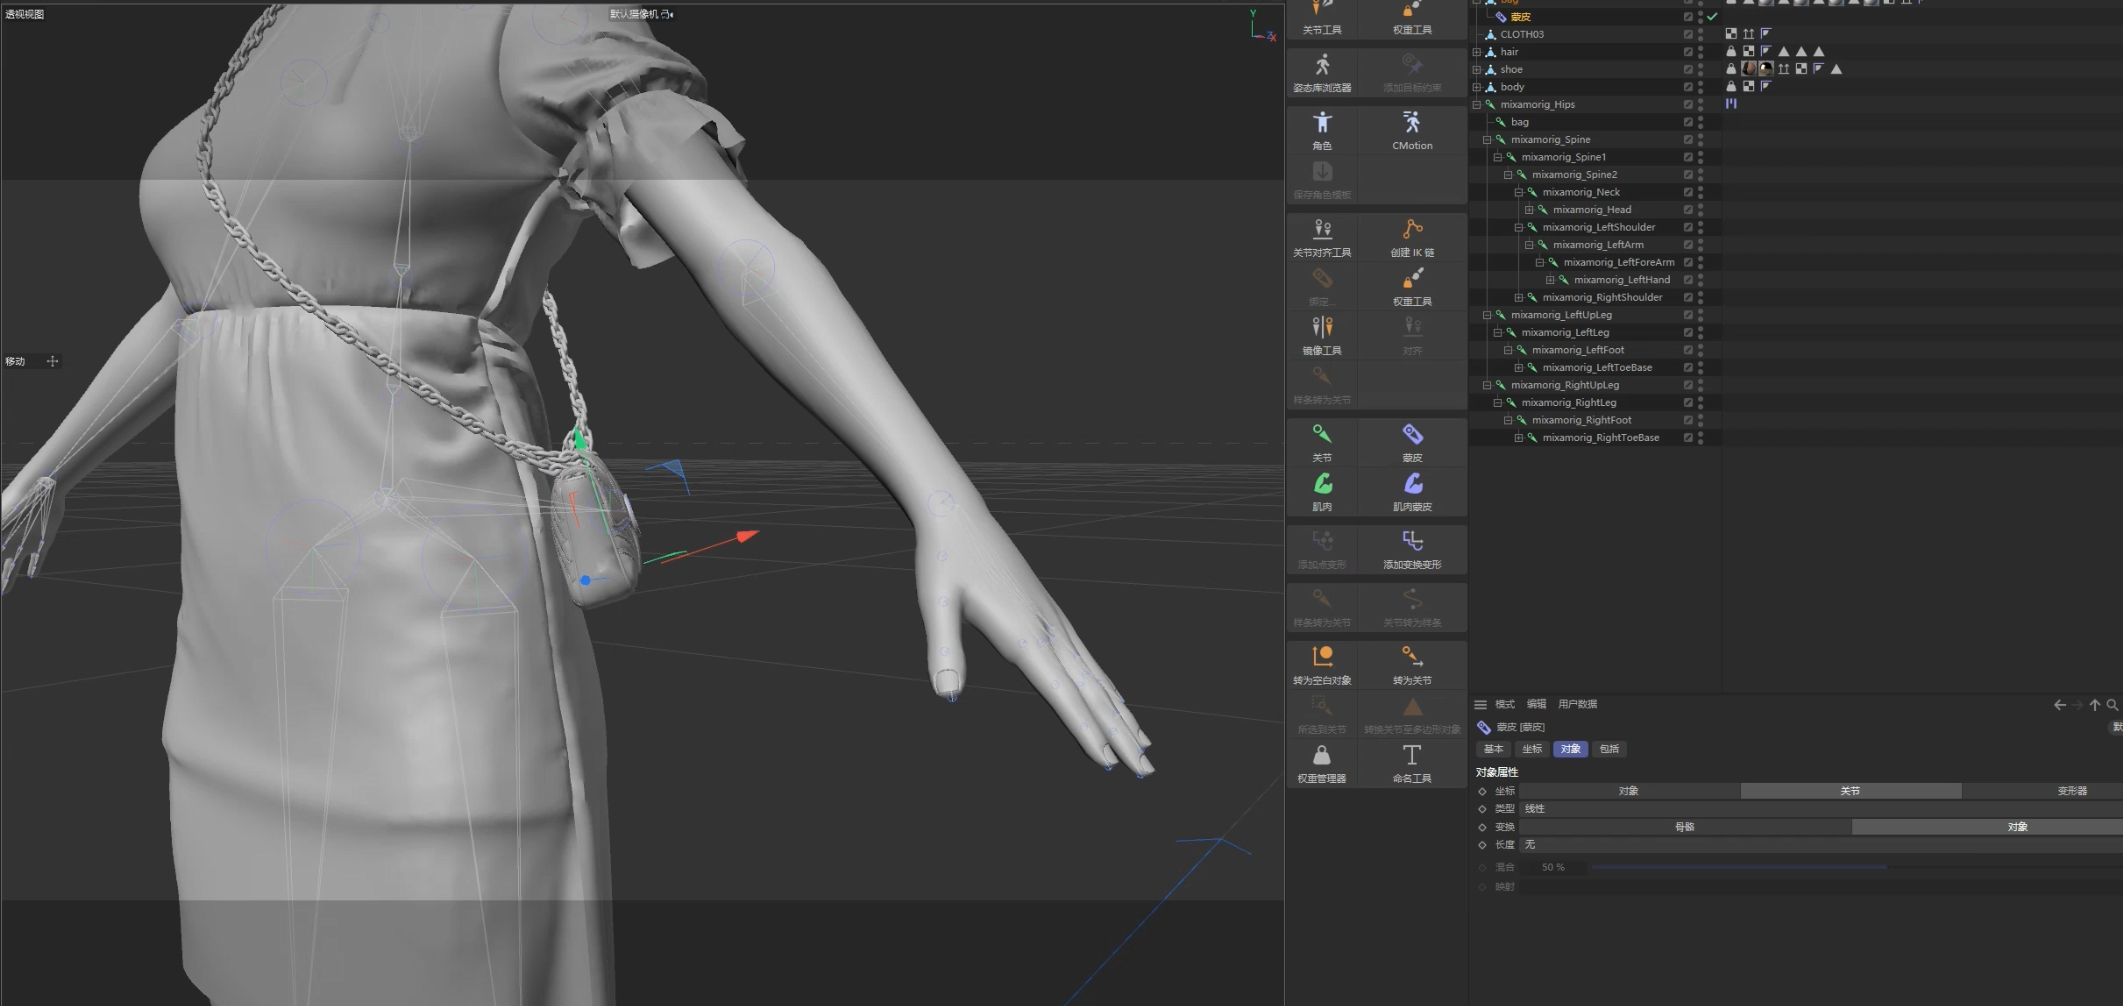Toggle keyframe diamond for 长度 parameter
The height and width of the screenshot is (1006, 2123).
pyautogui.click(x=1482, y=845)
